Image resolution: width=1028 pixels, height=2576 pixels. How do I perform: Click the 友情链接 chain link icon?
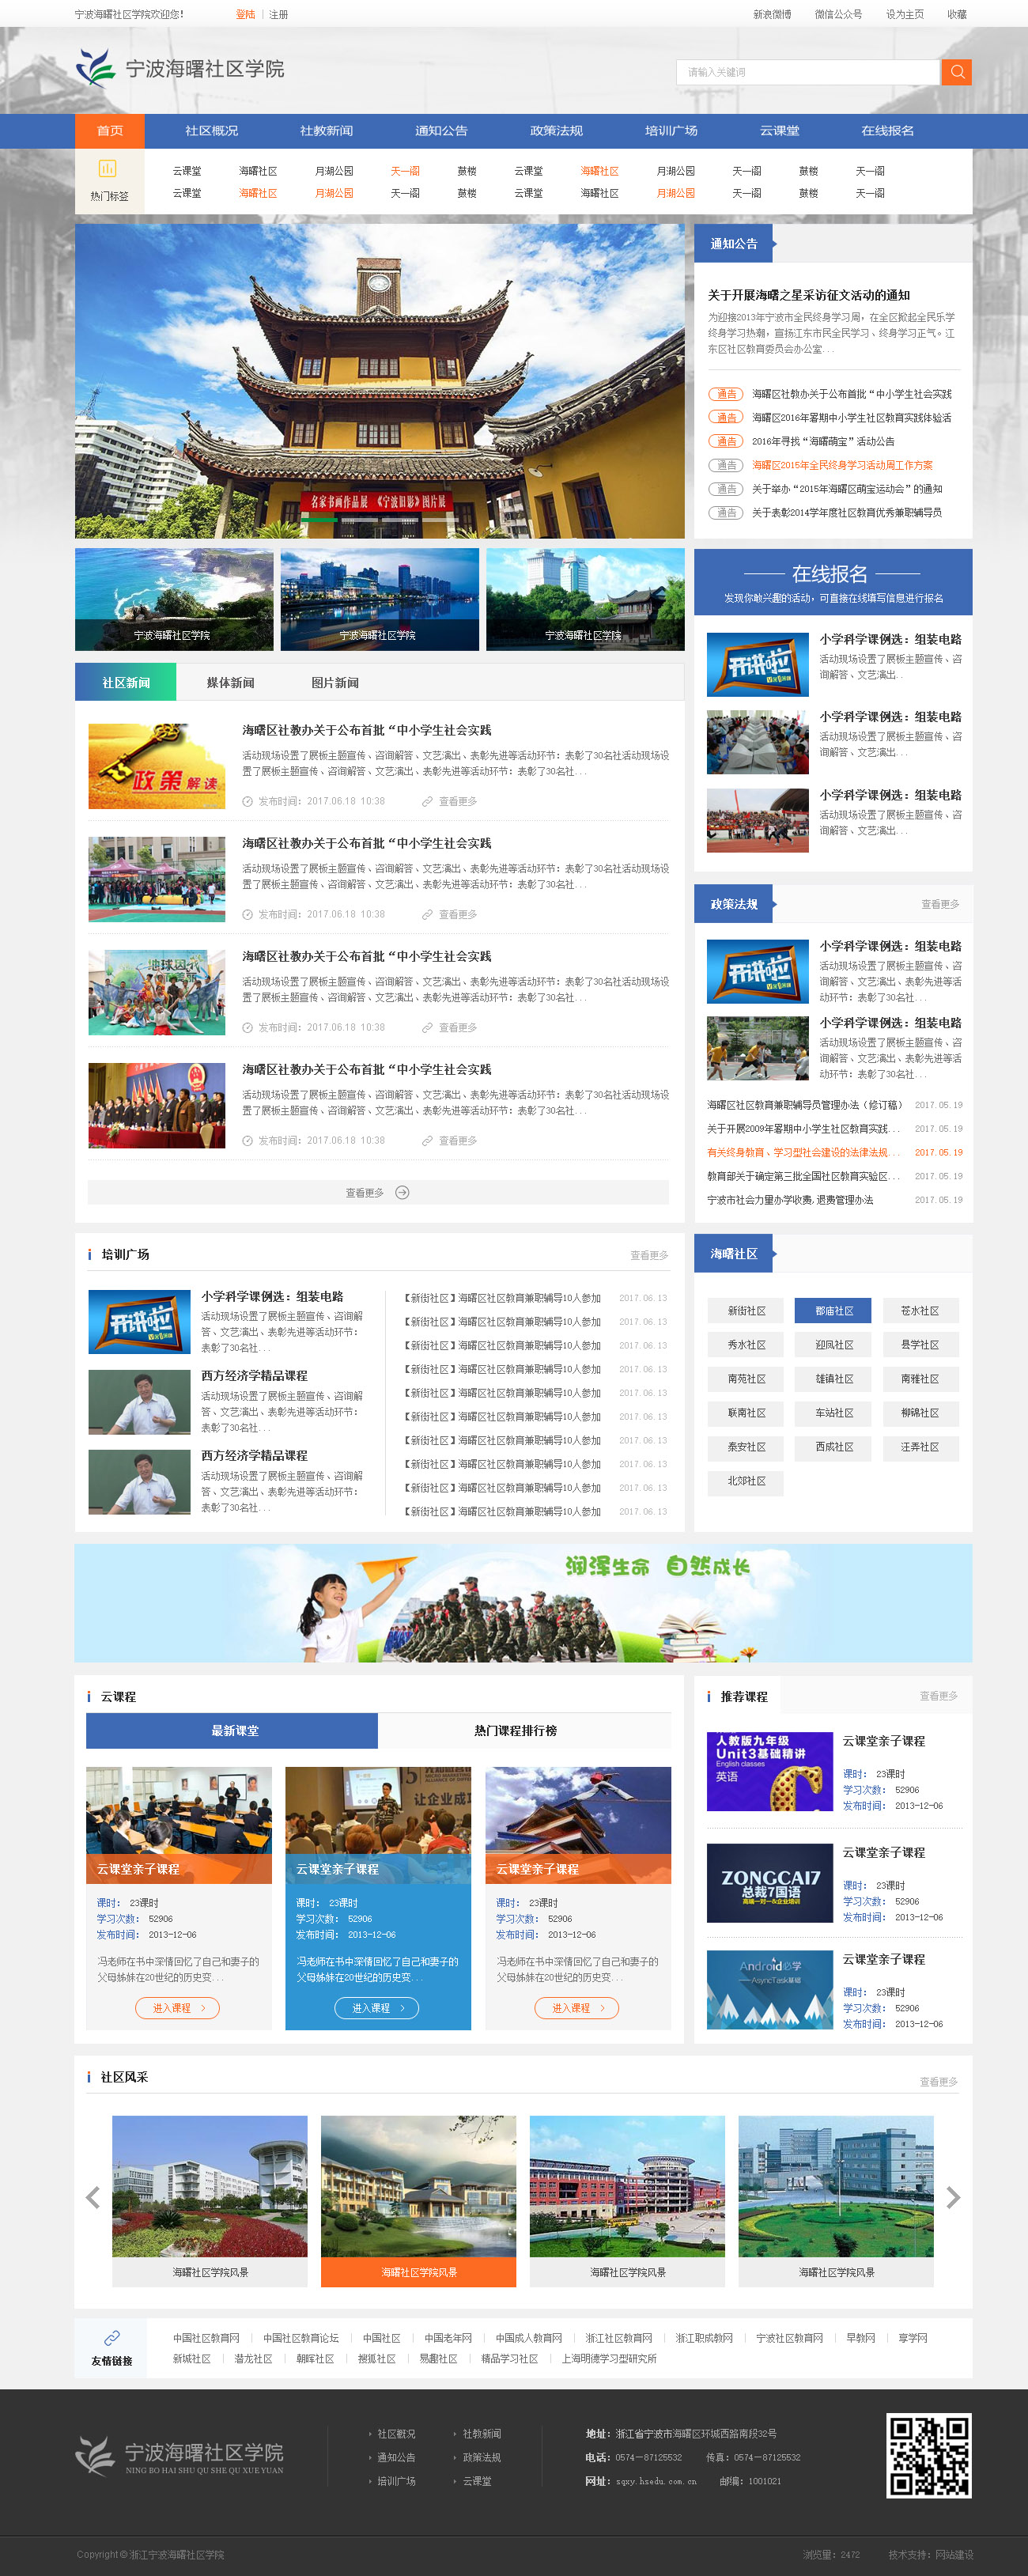pyautogui.click(x=112, y=2337)
